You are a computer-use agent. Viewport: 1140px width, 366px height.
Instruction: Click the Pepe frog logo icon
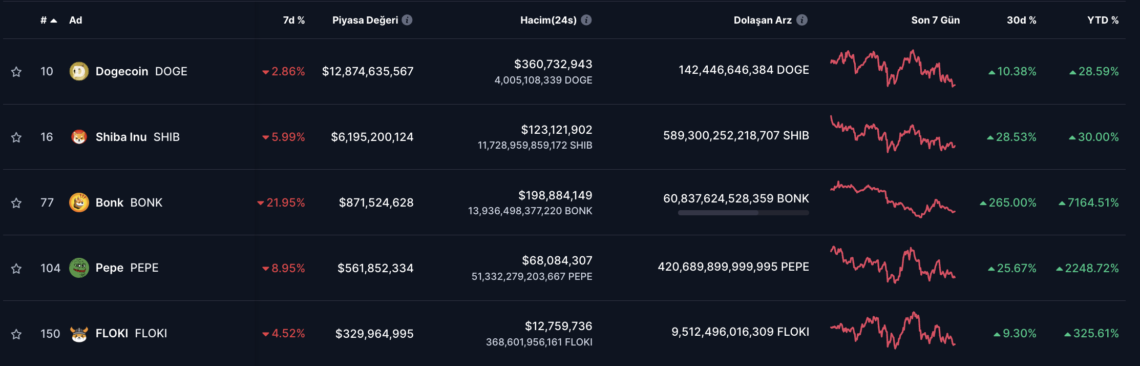[79, 268]
